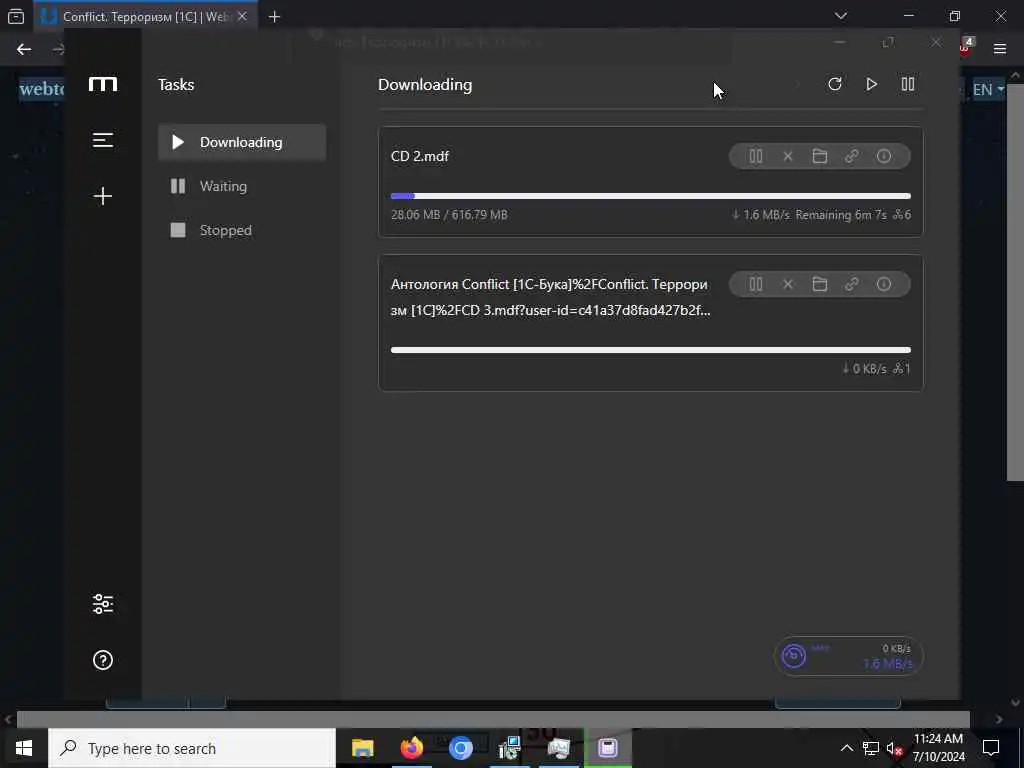Copy link of CD 2.mdf task
This screenshot has width=1024, height=768.
[x=852, y=156]
